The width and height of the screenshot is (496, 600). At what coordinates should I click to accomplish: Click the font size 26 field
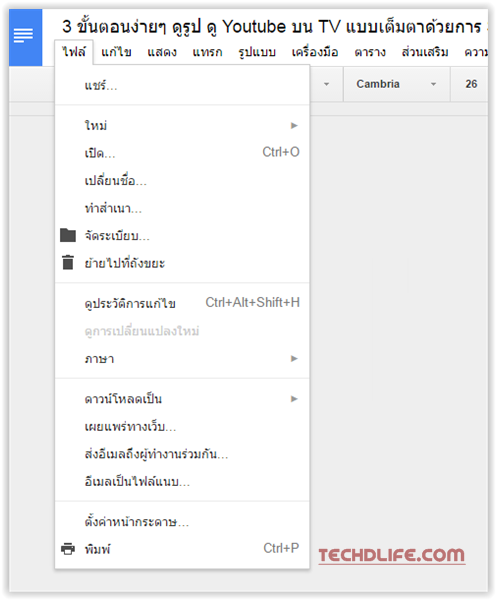pos(471,84)
